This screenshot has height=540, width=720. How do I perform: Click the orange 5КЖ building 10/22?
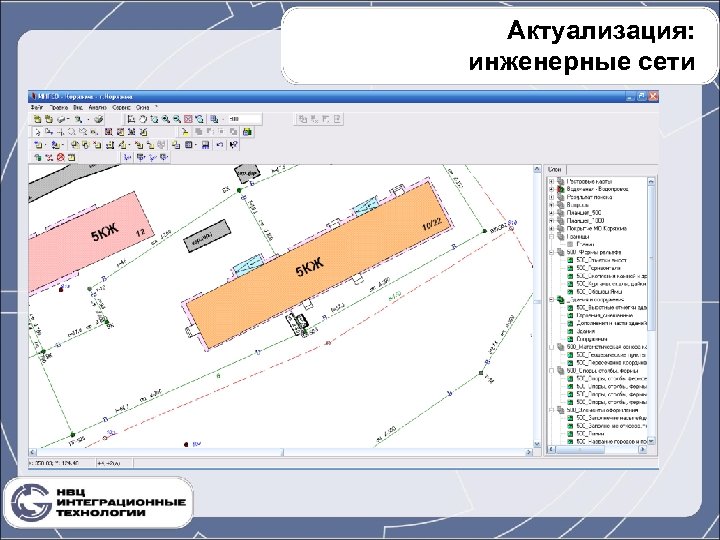(x=318, y=265)
